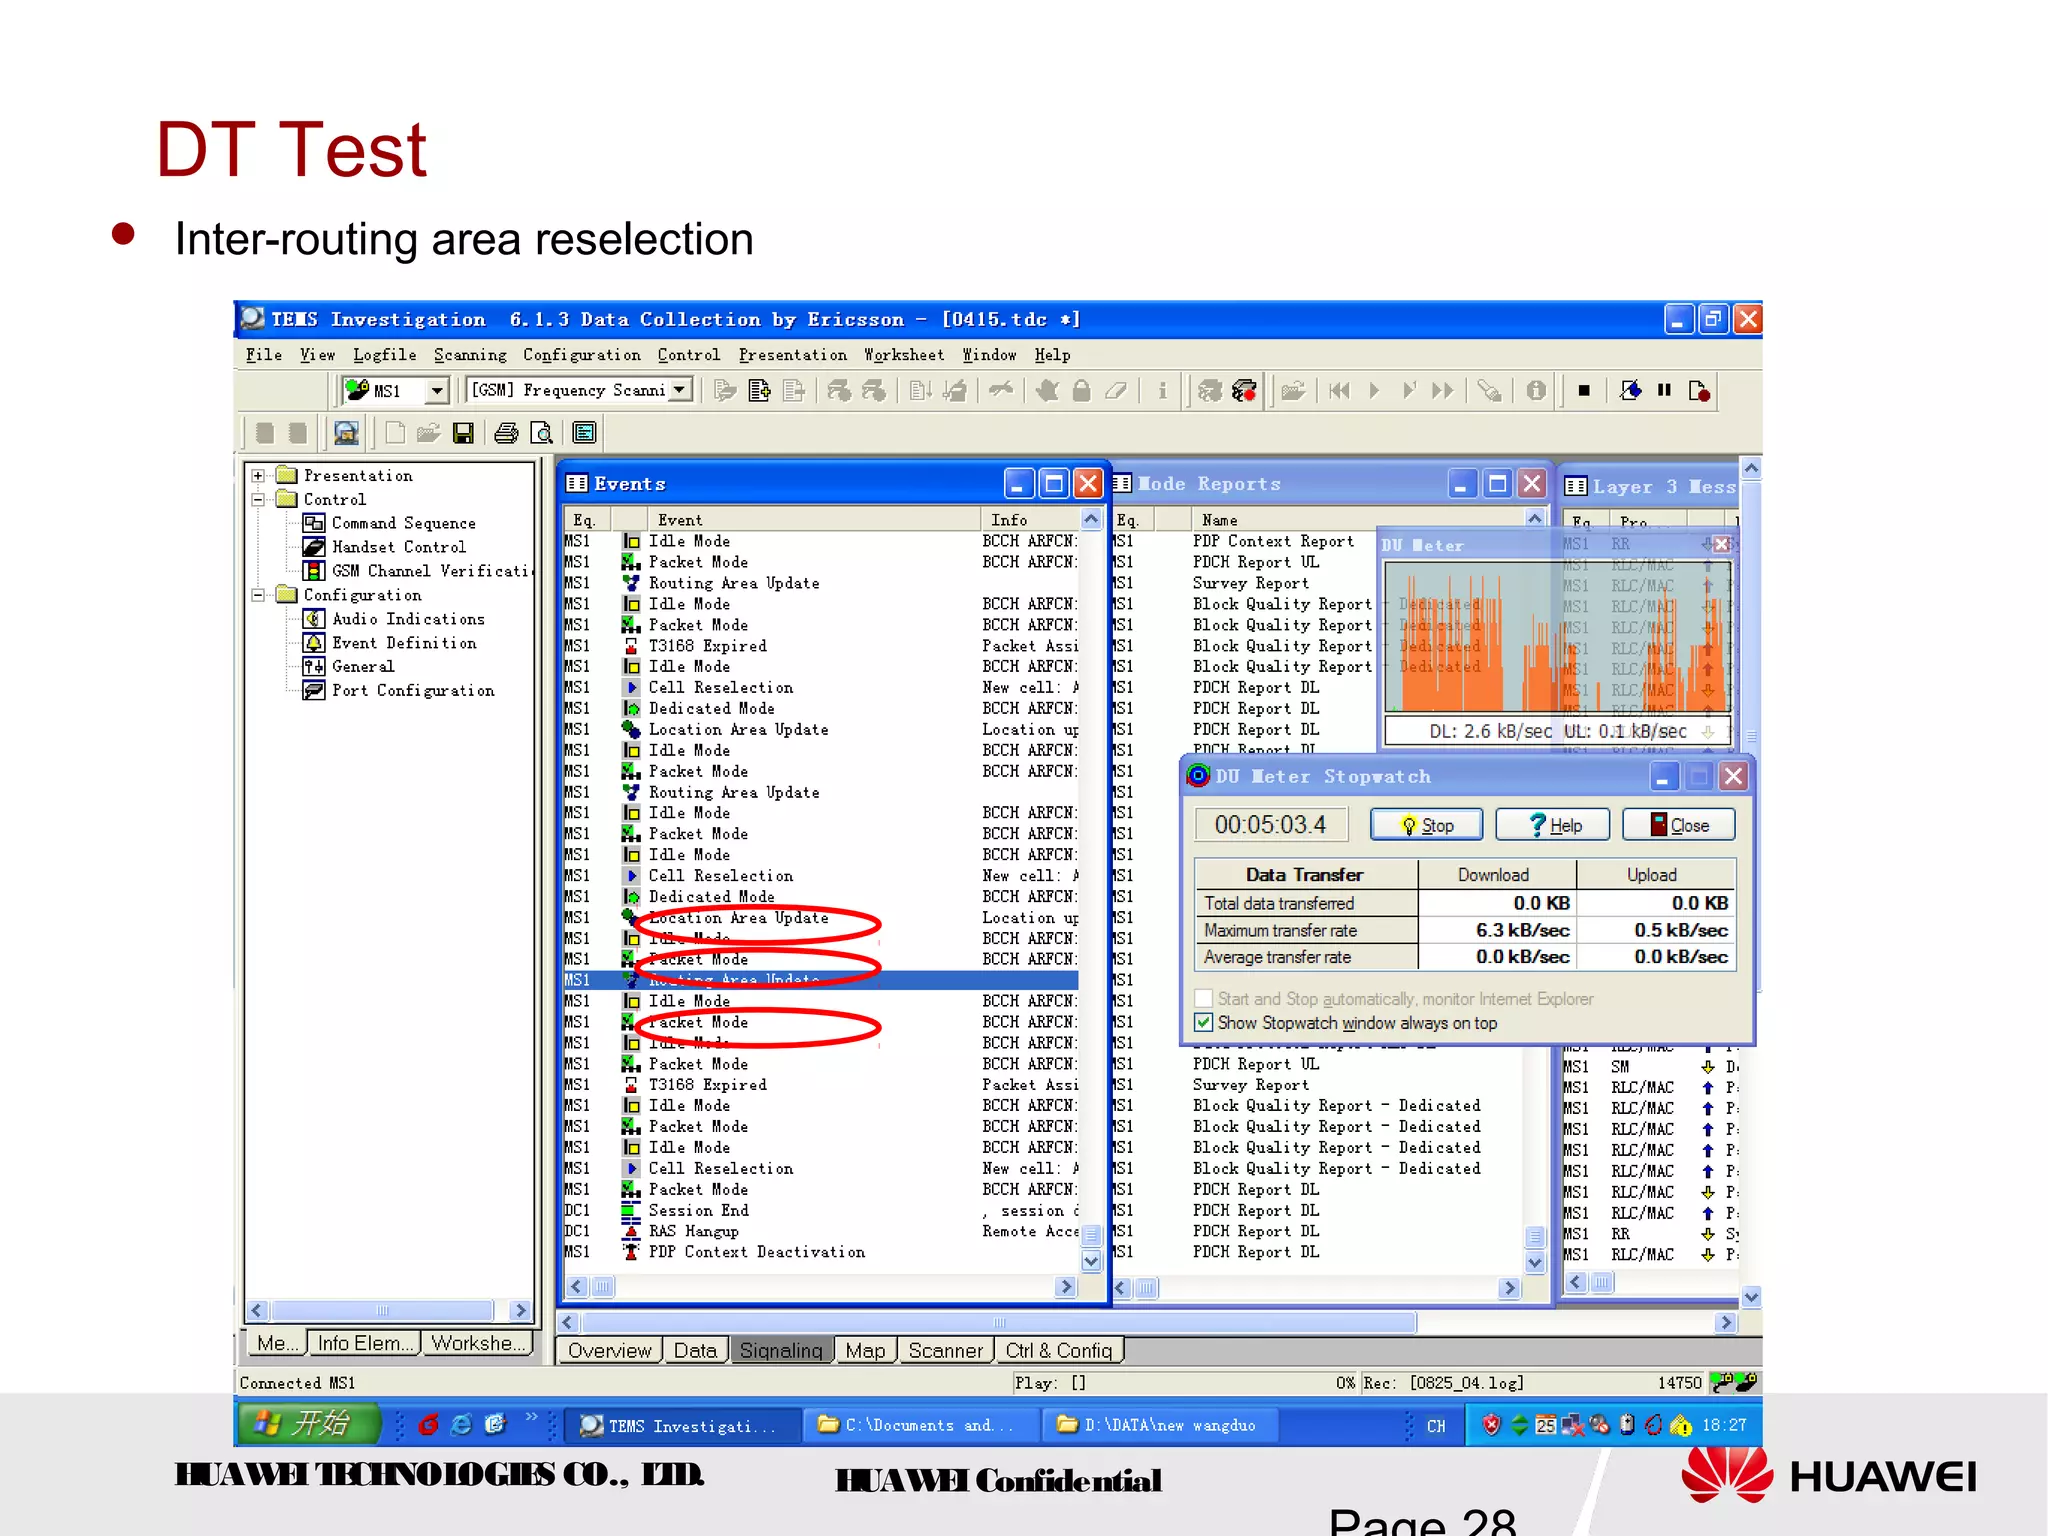This screenshot has height=1536, width=2048.
Task: Click the stopwatch time 00:05:03.4 field
Action: coord(1270,825)
